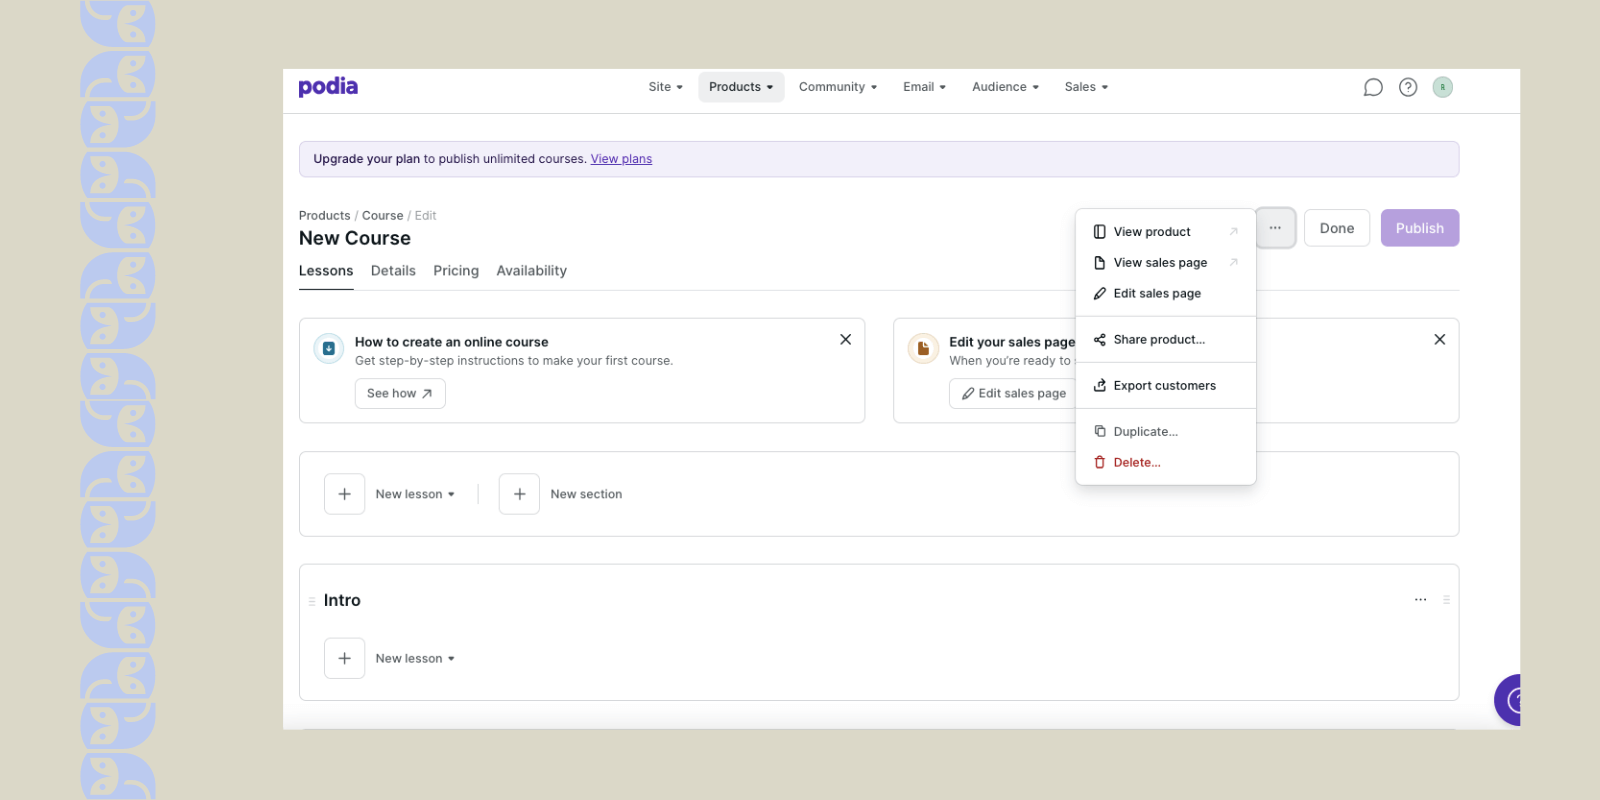1600x800 pixels.
Task: Open the Sales navigation dropdown
Action: pos(1086,87)
